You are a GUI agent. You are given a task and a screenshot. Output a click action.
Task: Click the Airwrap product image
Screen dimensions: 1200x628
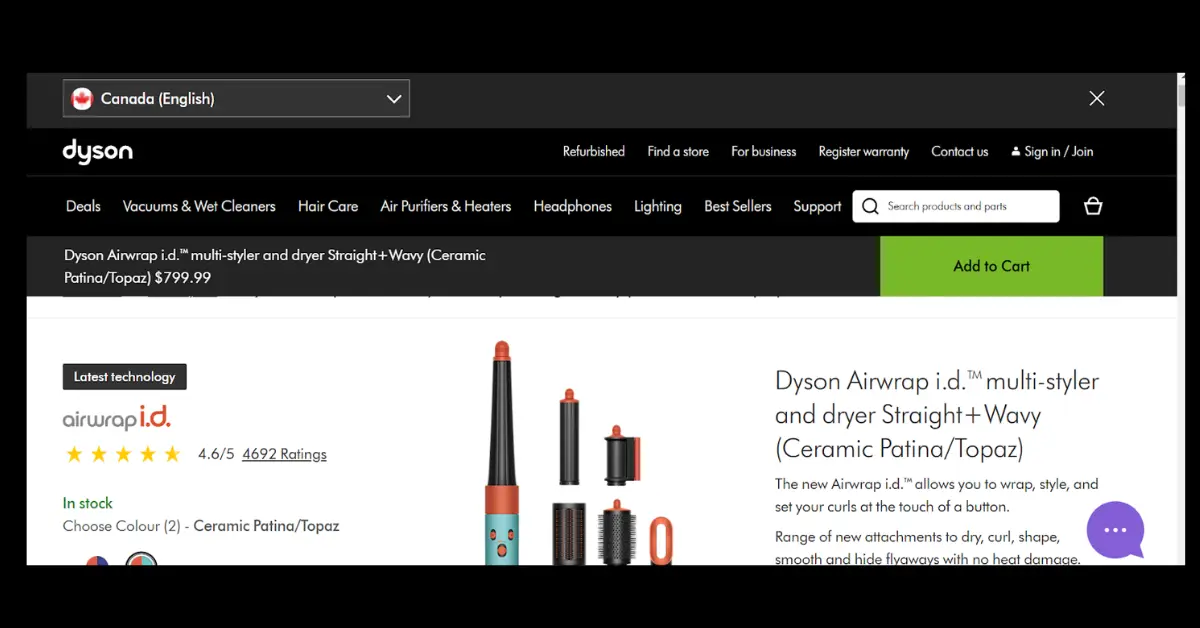pyautogui.click(x=580, y=453)
